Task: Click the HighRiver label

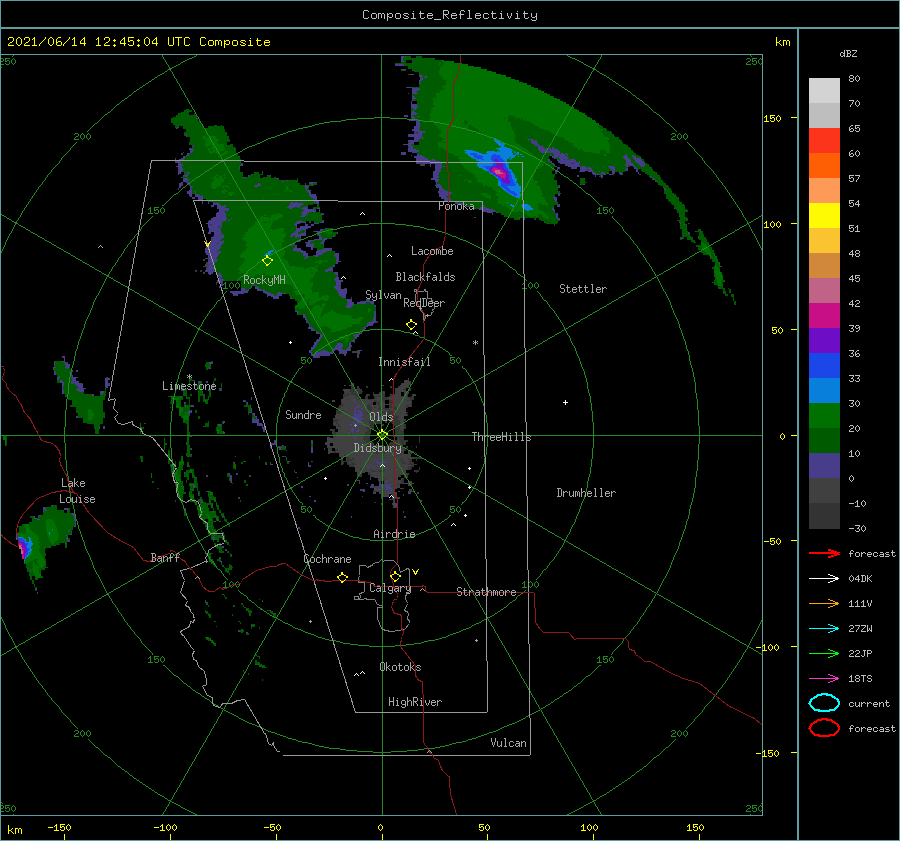Action: [x=415, y=702]
